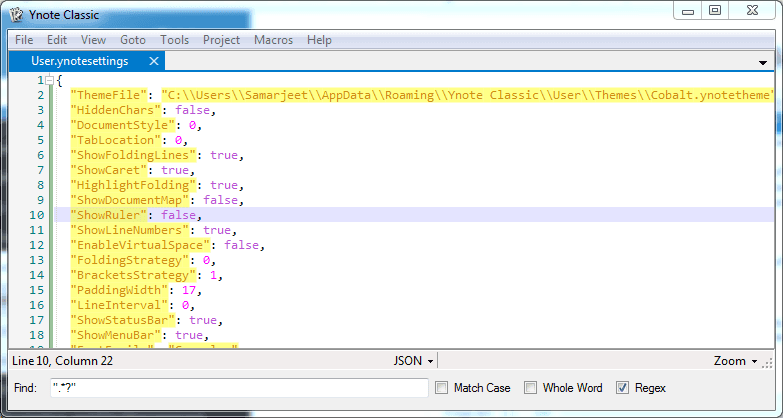Click the "Line 10, Column 22" status text
Viewport: 783px width, 418px height.
tap(62, 361)
